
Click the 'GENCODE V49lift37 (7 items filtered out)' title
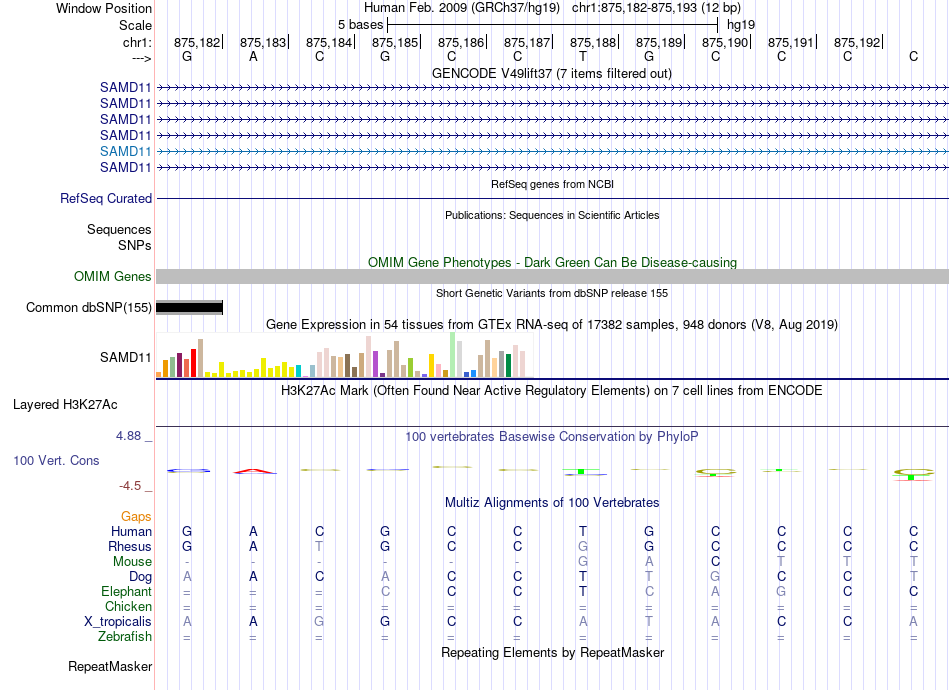[x=551, y=74]
